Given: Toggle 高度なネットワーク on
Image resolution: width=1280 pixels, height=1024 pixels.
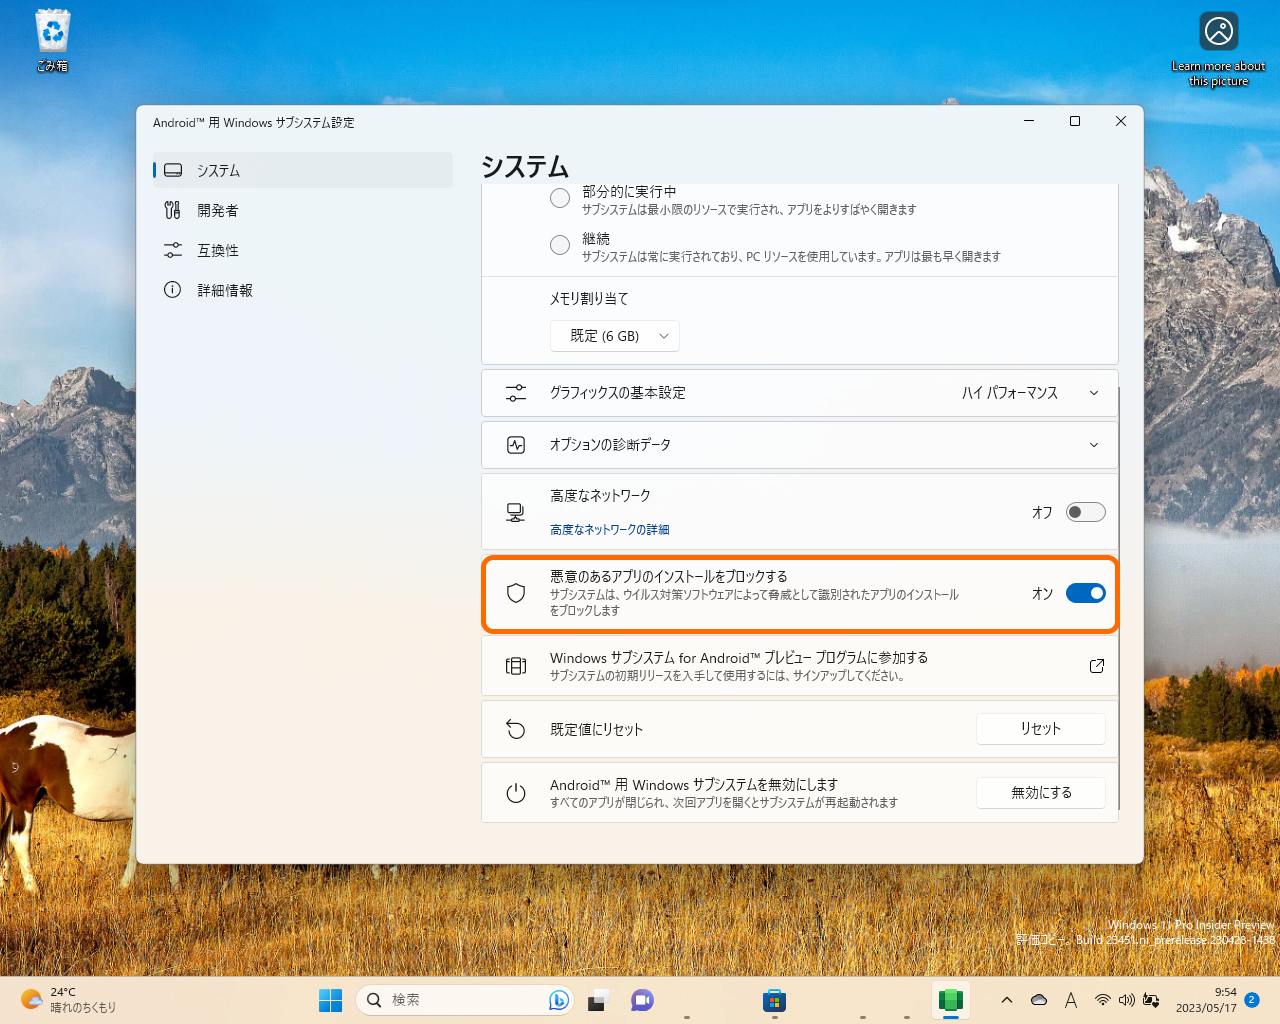Looking at the screenshot, I should click(x=1085, y=512).
